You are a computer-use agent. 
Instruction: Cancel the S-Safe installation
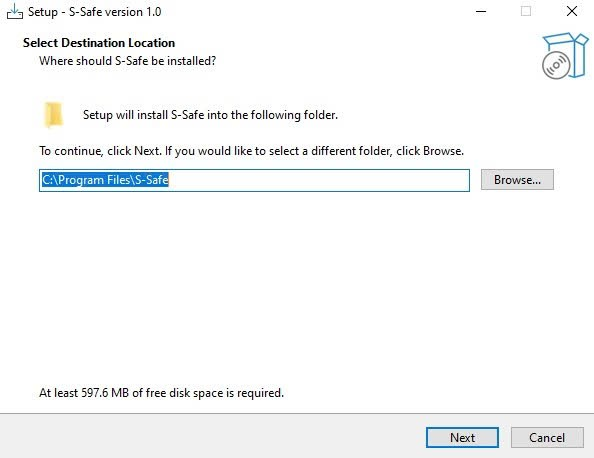547,438
